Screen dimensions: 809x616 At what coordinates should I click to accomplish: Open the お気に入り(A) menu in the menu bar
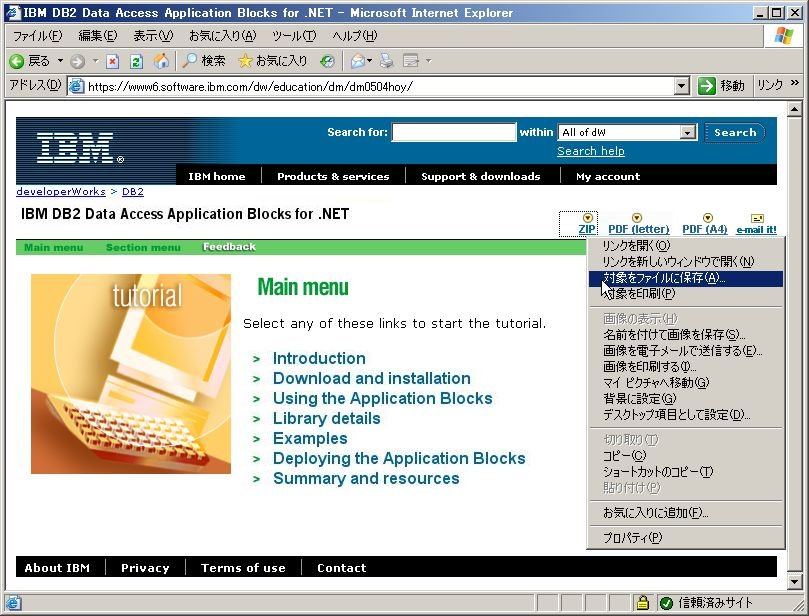coord(222,36)
